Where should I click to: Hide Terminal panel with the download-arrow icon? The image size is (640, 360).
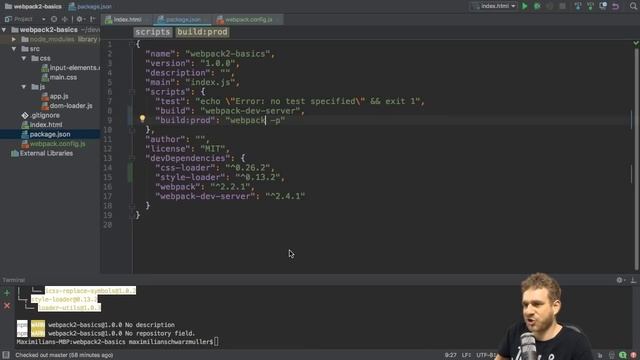[633, 280]
